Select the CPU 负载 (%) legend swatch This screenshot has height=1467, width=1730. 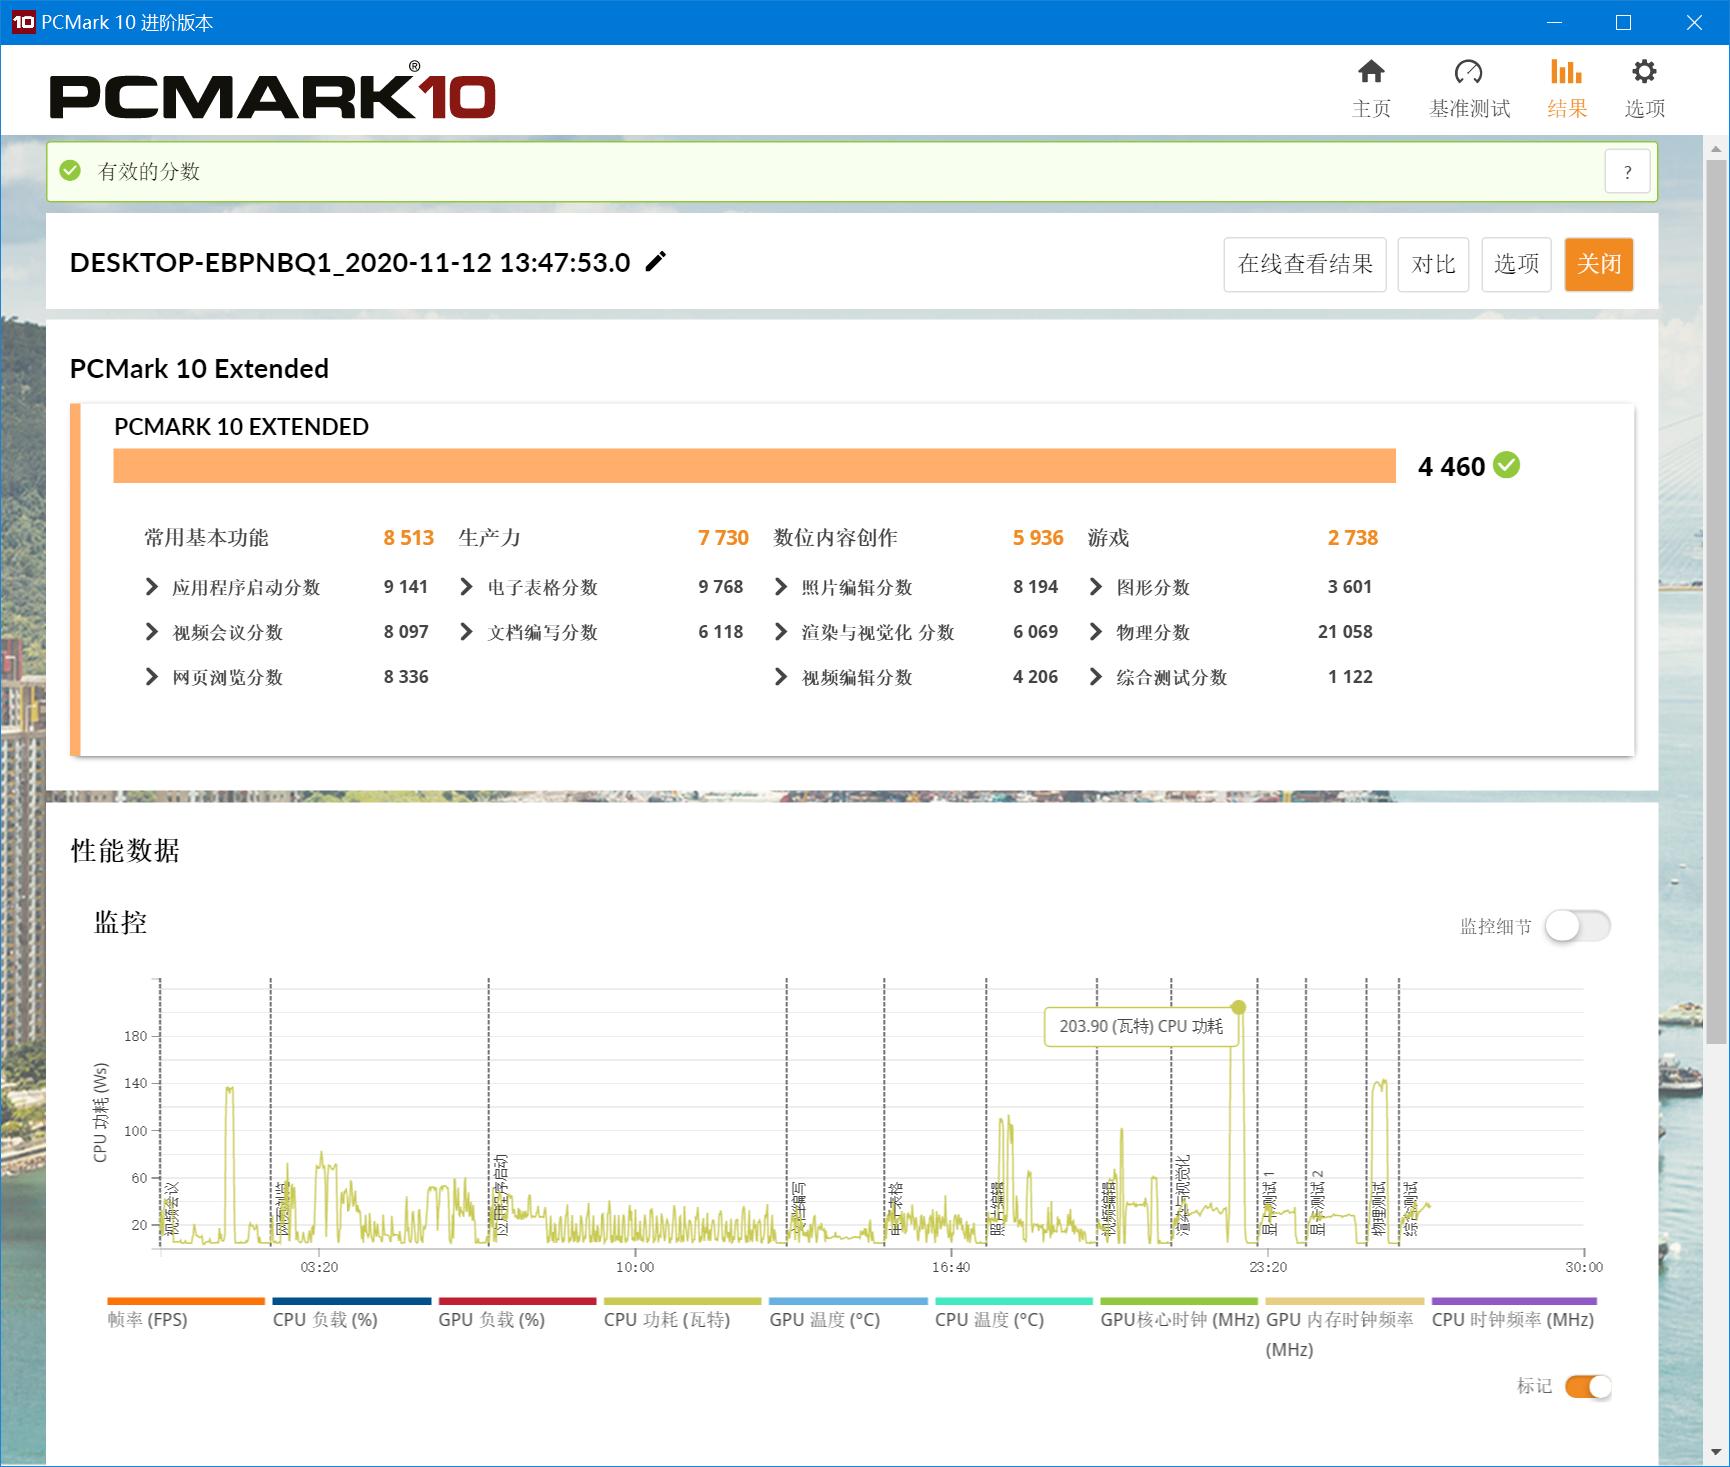tap(352, 1301)
